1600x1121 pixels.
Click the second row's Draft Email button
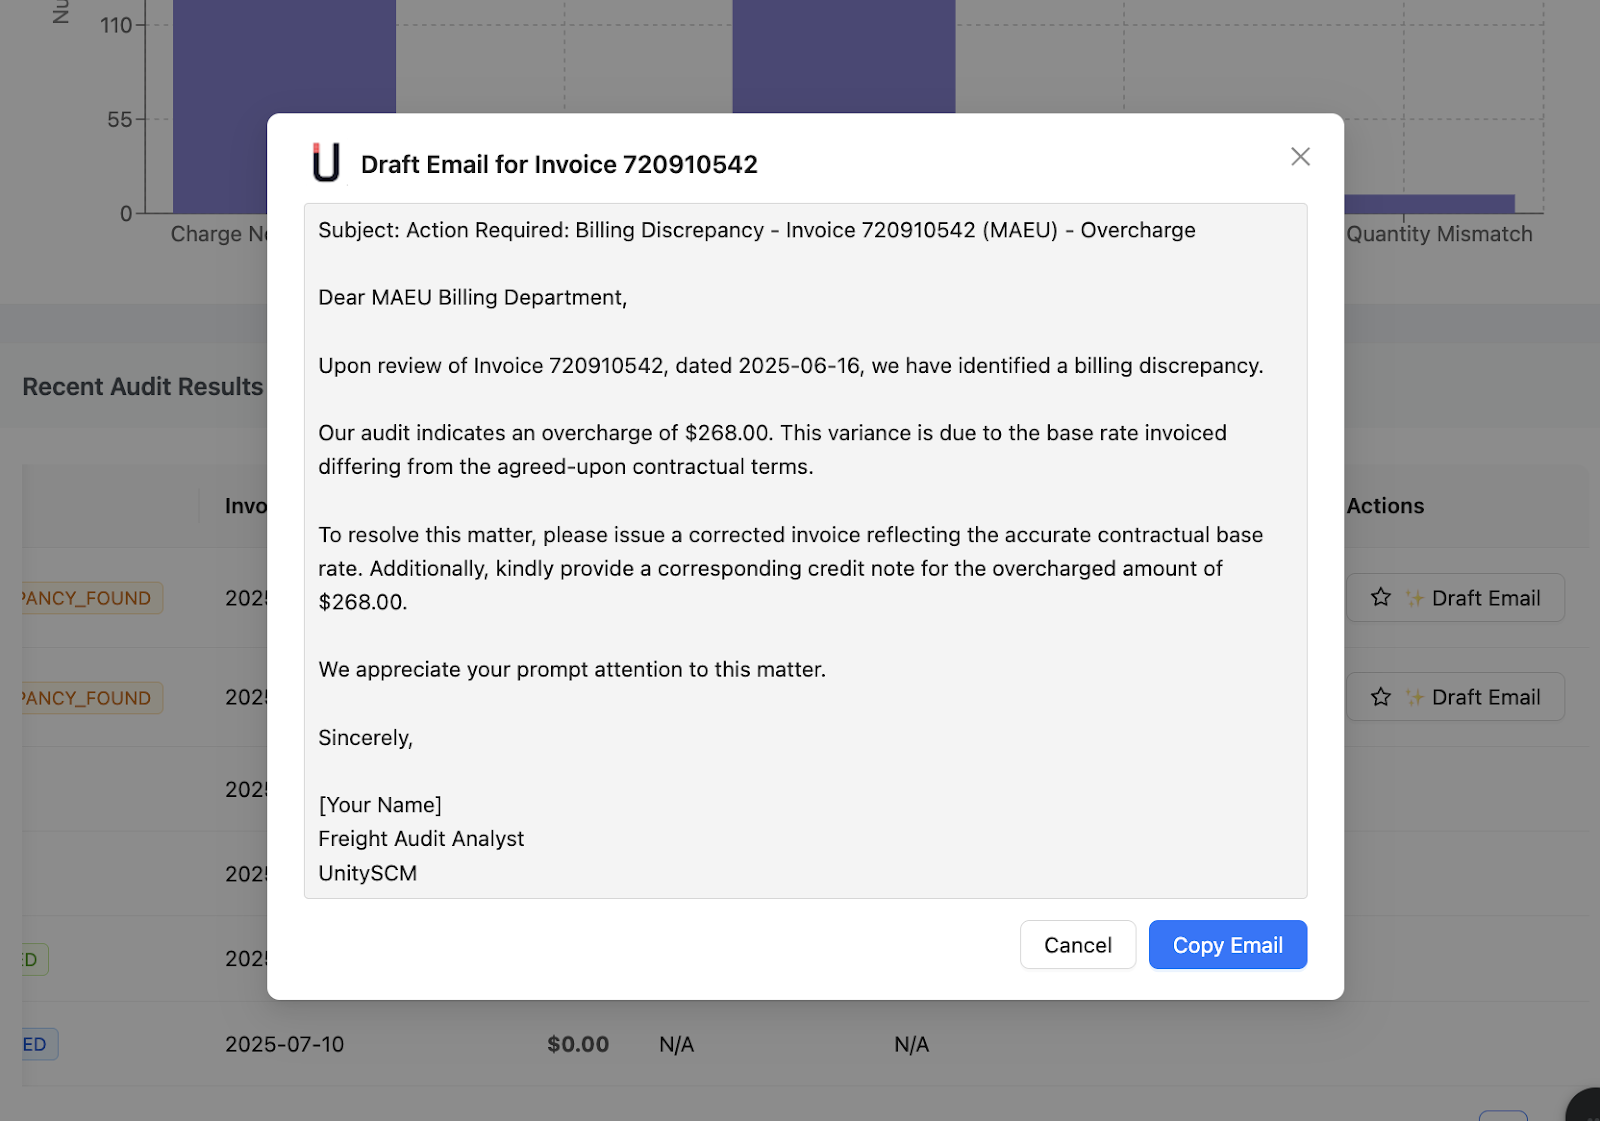tap(1455, 697)
